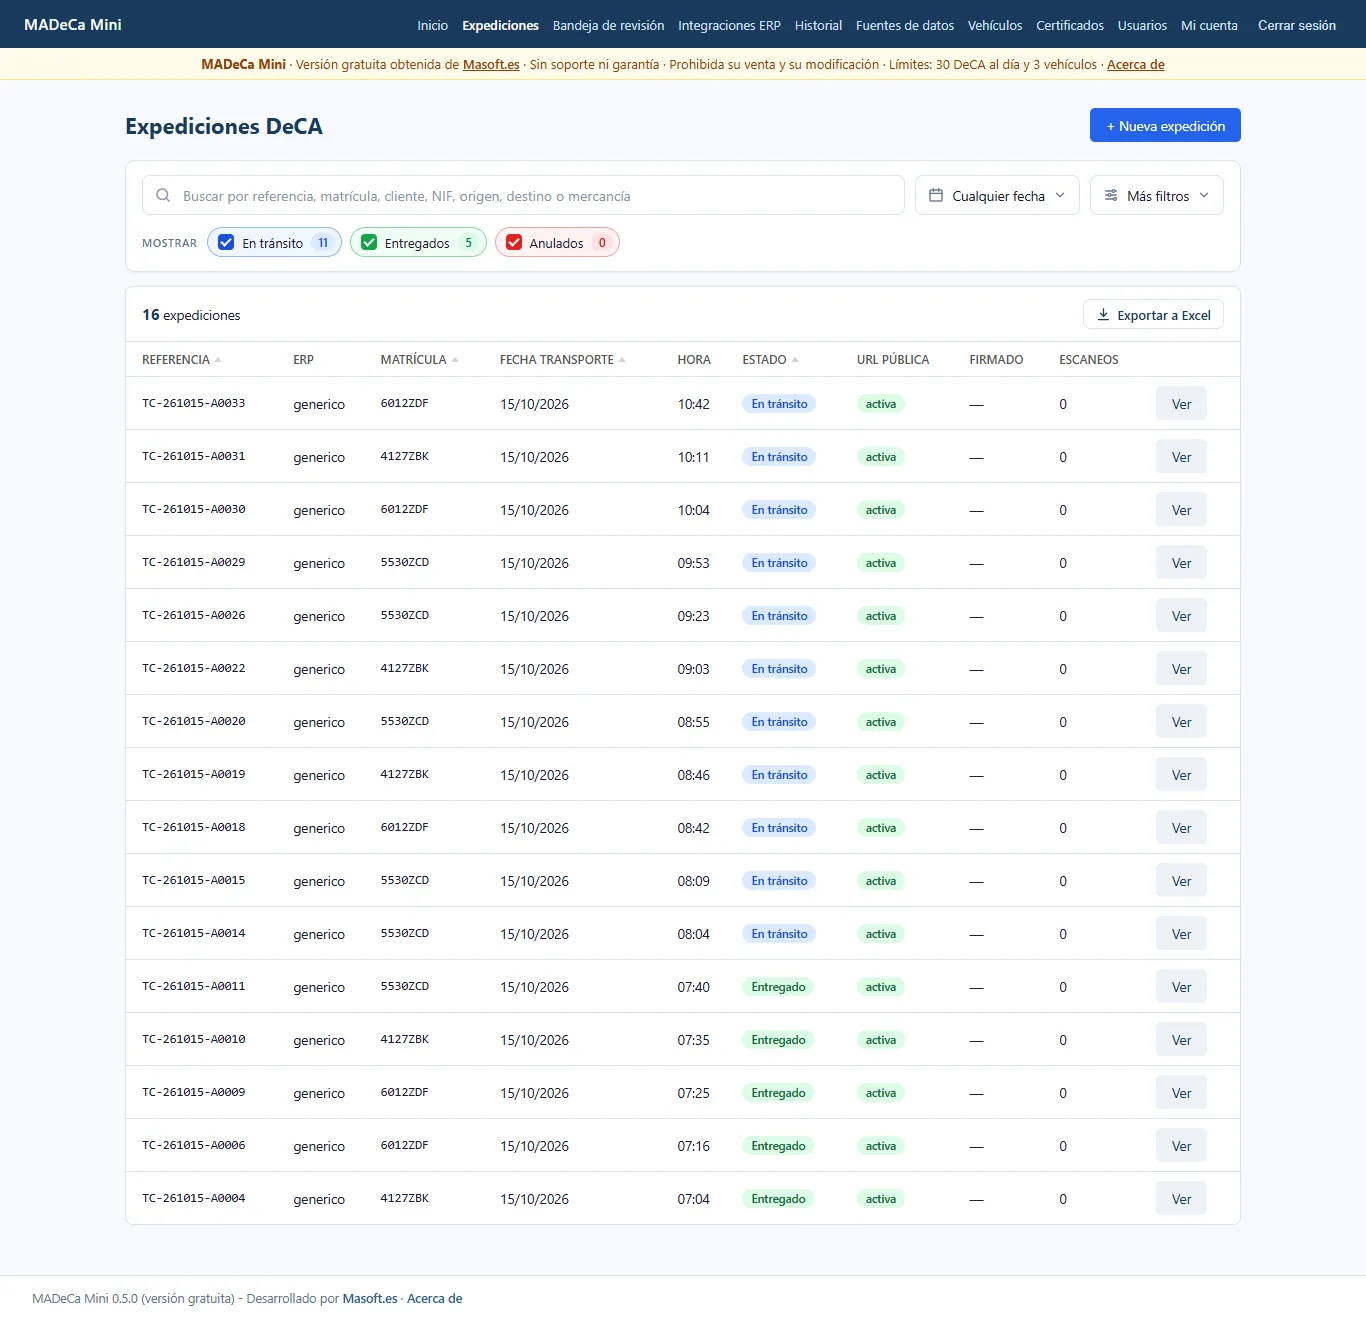Viewport: 1366px width, 1324px height.
Task: Click the Nueva expedición button
Action: [x=1165, y=126]
